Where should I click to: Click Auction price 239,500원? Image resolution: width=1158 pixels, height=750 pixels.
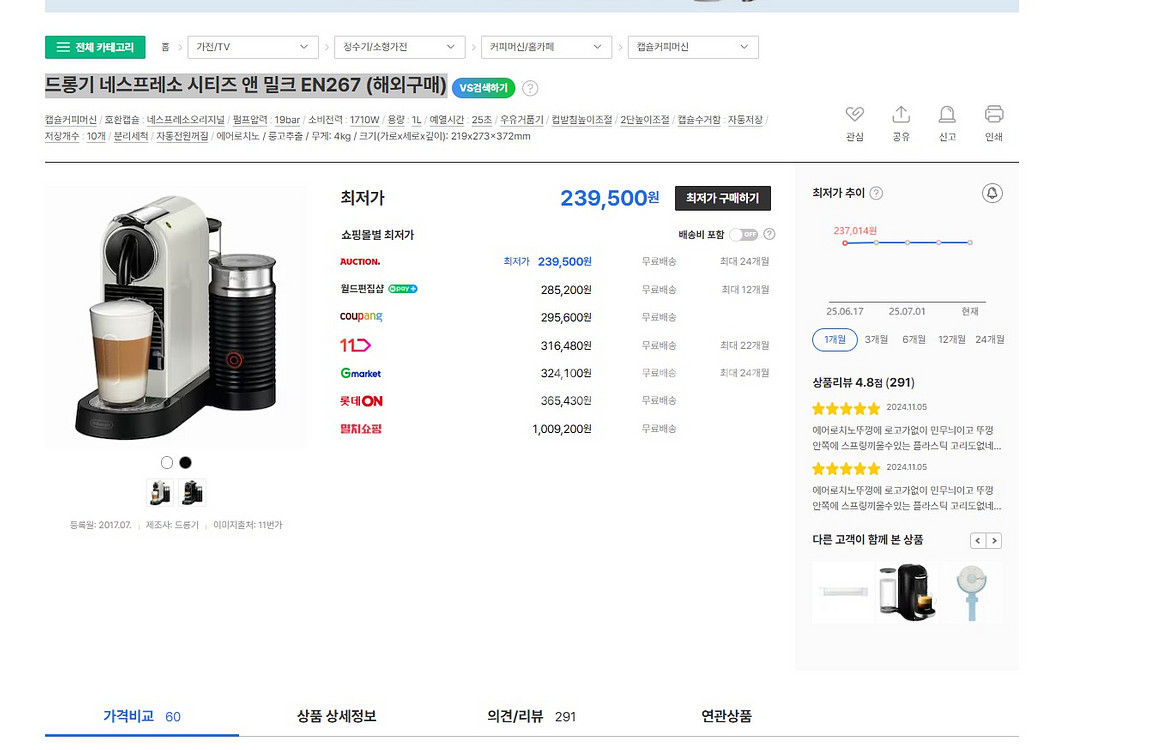[565, 261]
